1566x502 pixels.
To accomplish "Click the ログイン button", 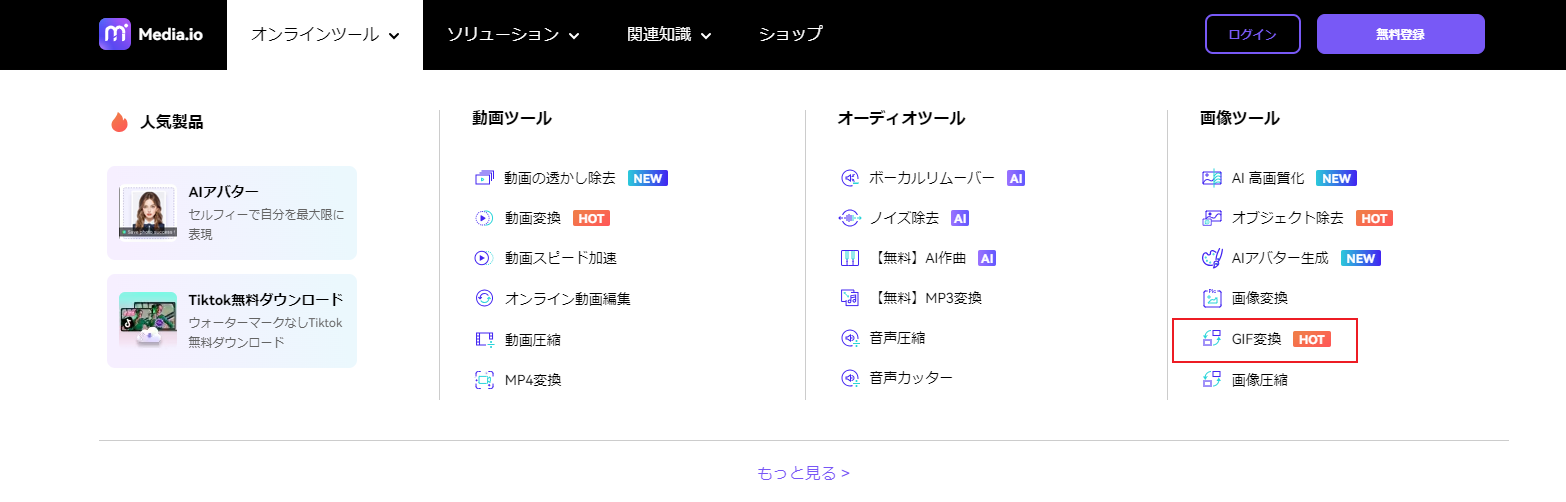I will [x=1252, y=34].
